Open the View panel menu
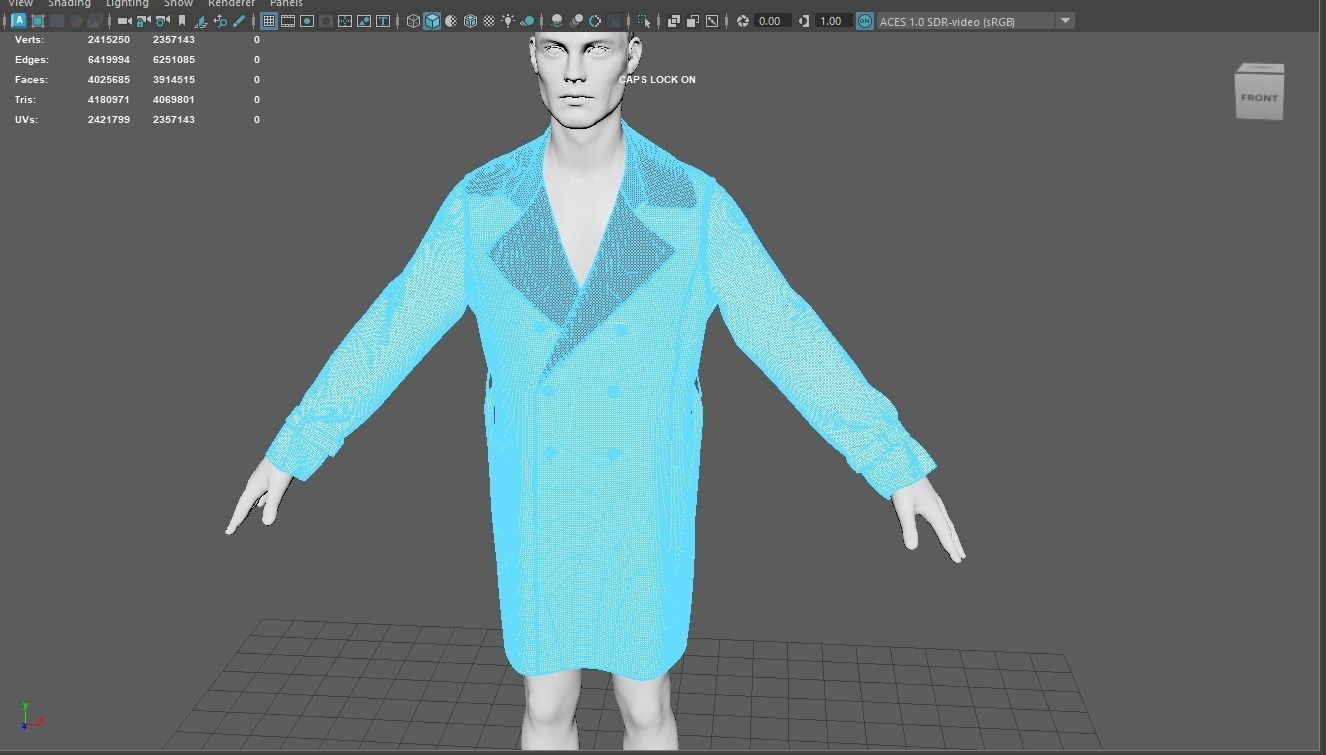Screen dimensions: 1326x755 (20, 4)
